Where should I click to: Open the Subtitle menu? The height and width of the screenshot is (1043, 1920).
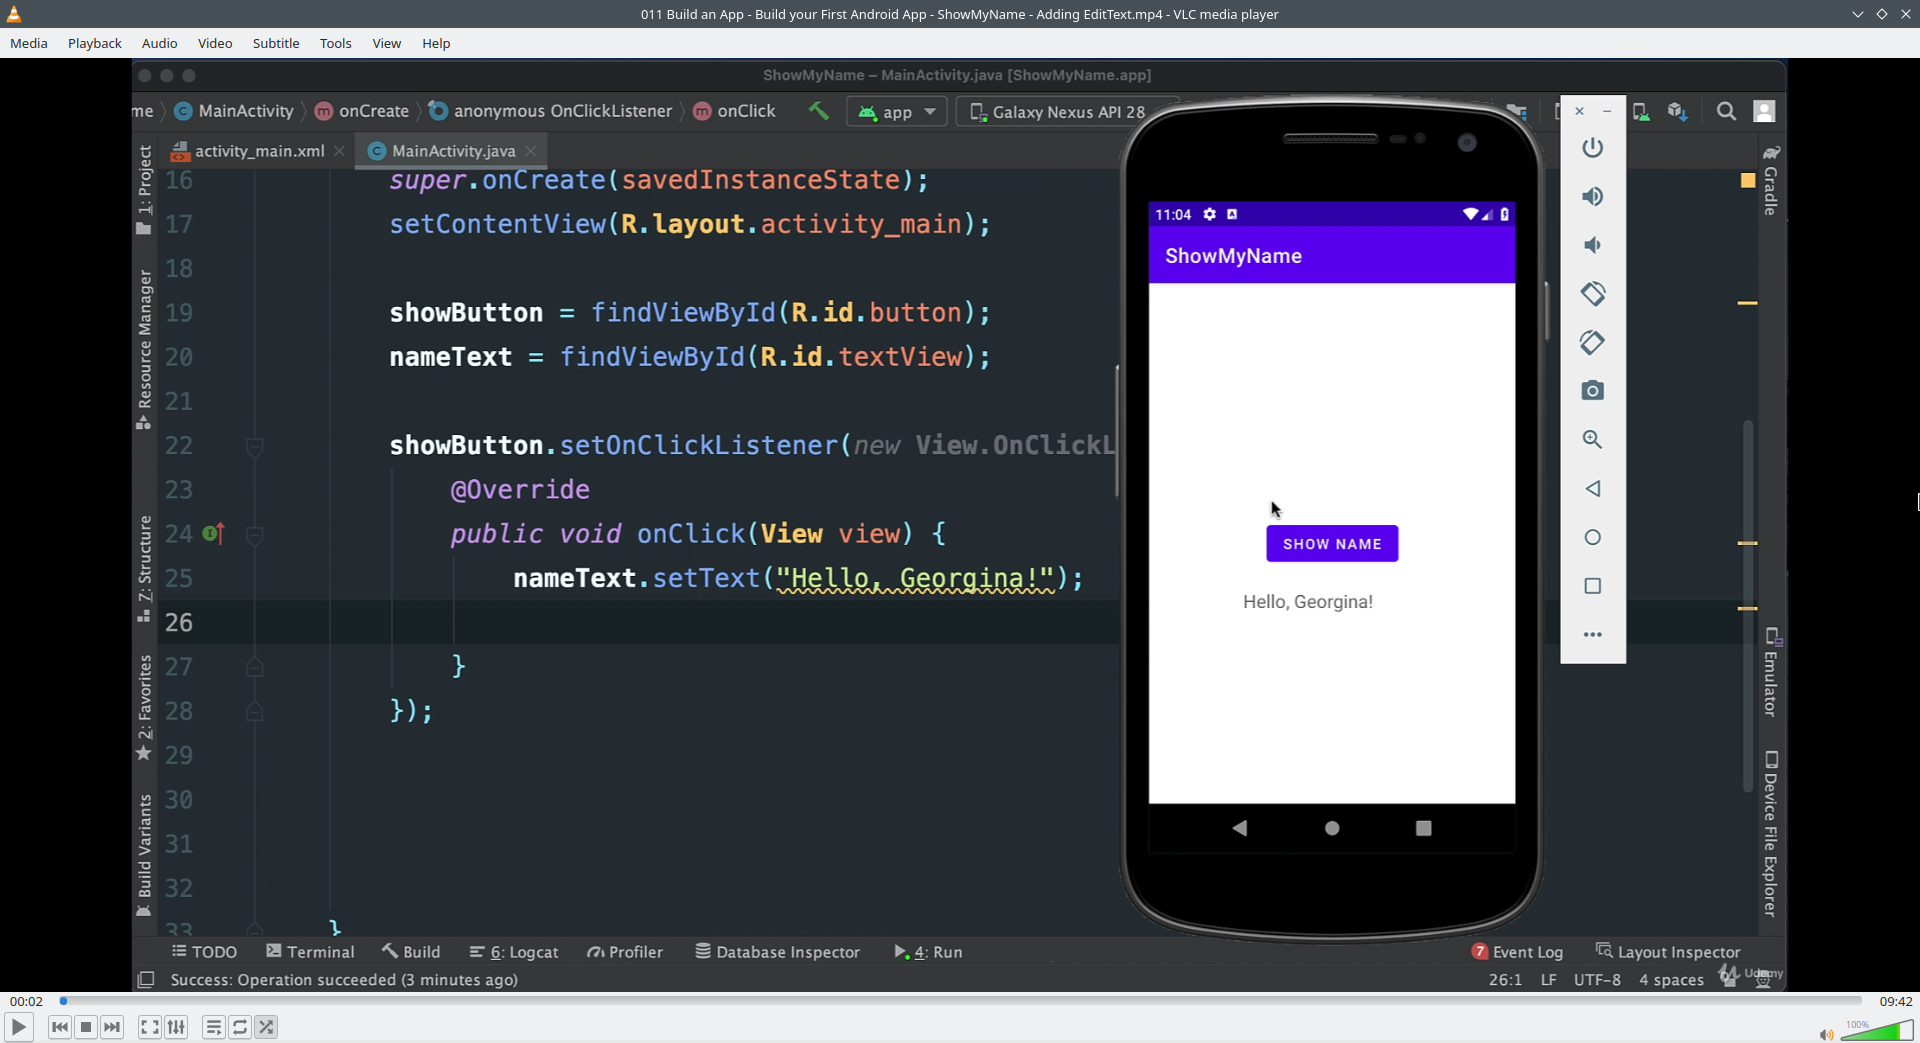tap(276, 43)
